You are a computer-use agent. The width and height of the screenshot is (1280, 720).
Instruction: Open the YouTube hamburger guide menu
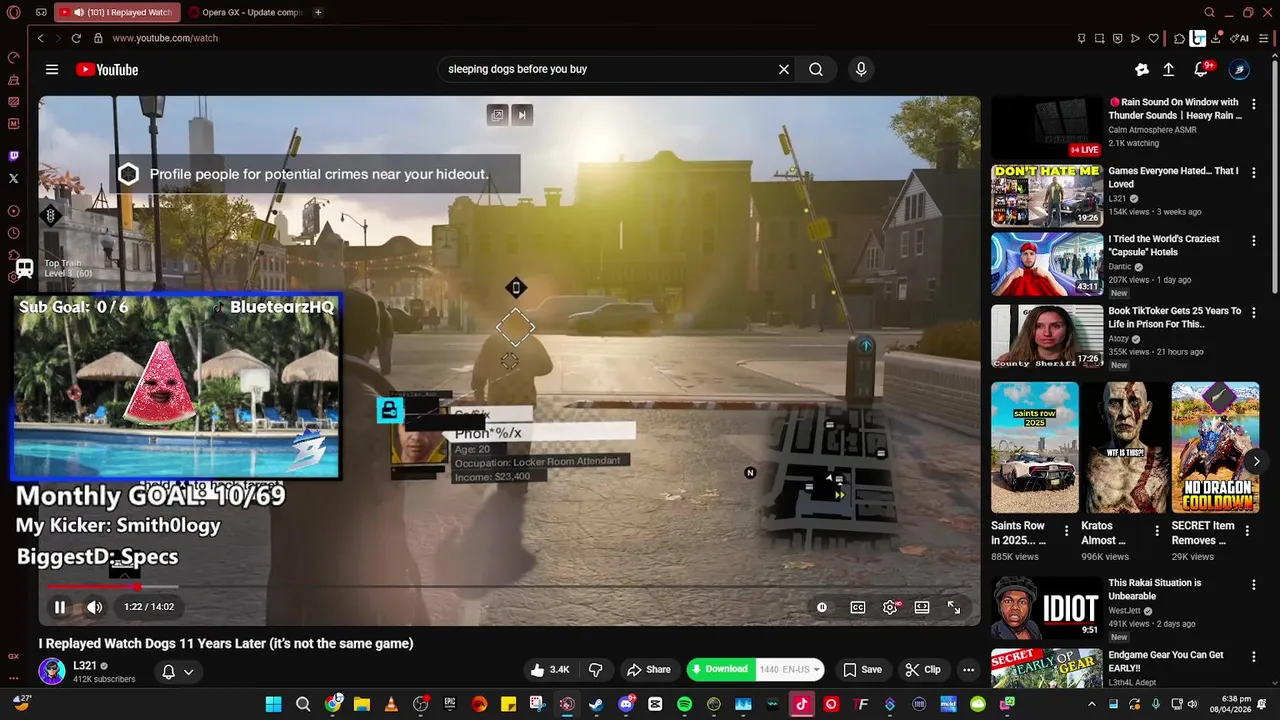click(x=52, y=69)
